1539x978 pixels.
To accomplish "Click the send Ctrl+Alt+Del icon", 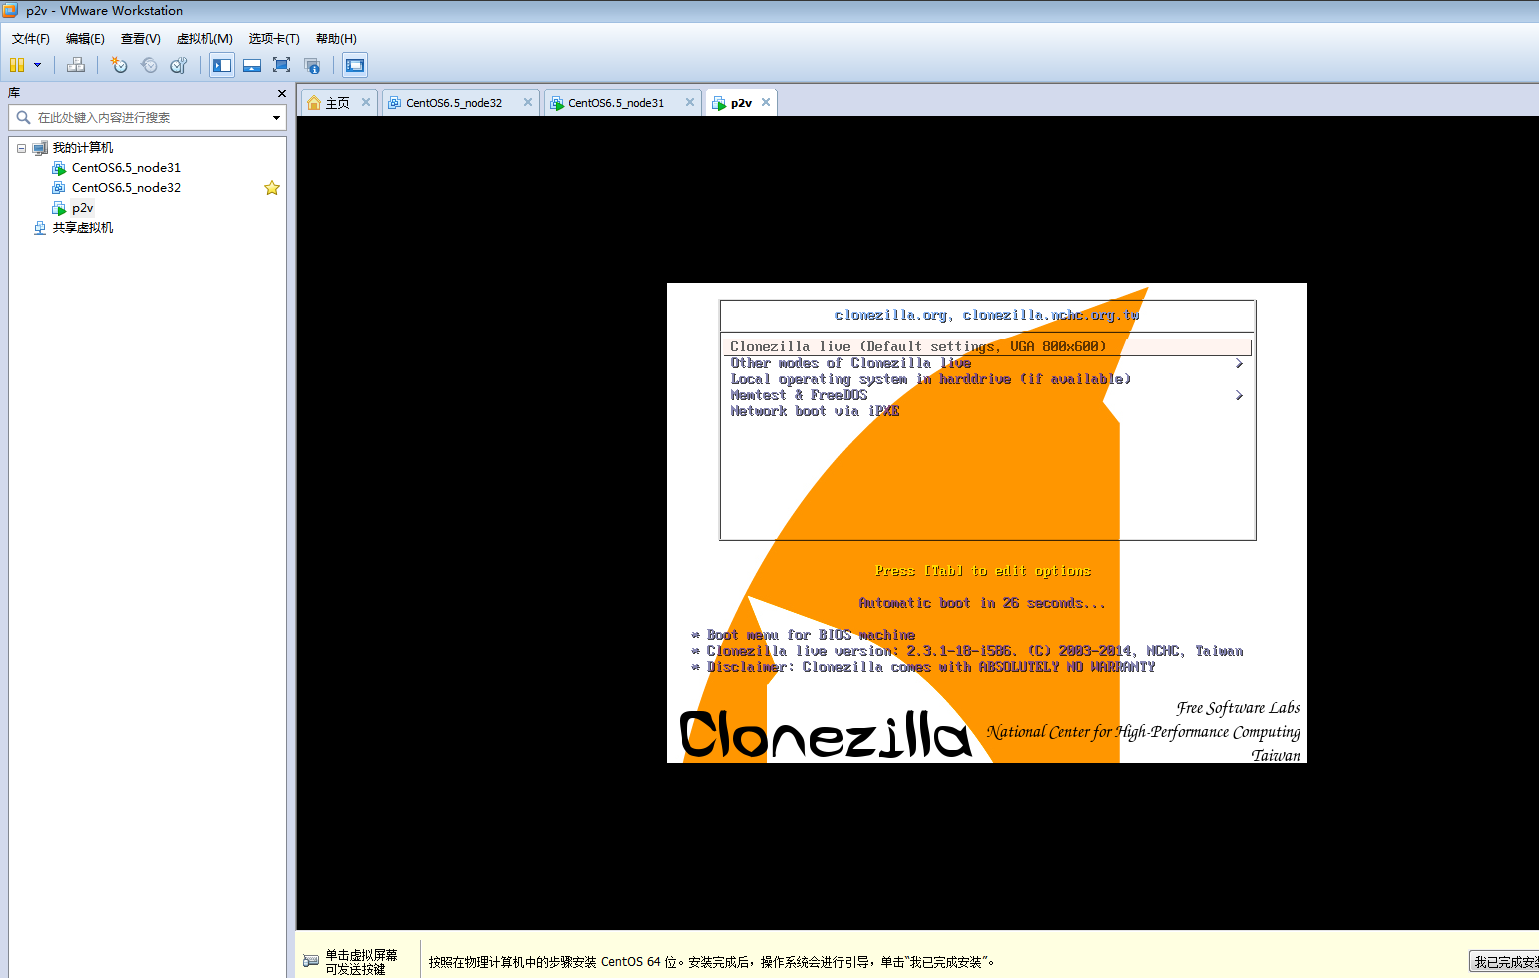I will (x=76, y=65).
